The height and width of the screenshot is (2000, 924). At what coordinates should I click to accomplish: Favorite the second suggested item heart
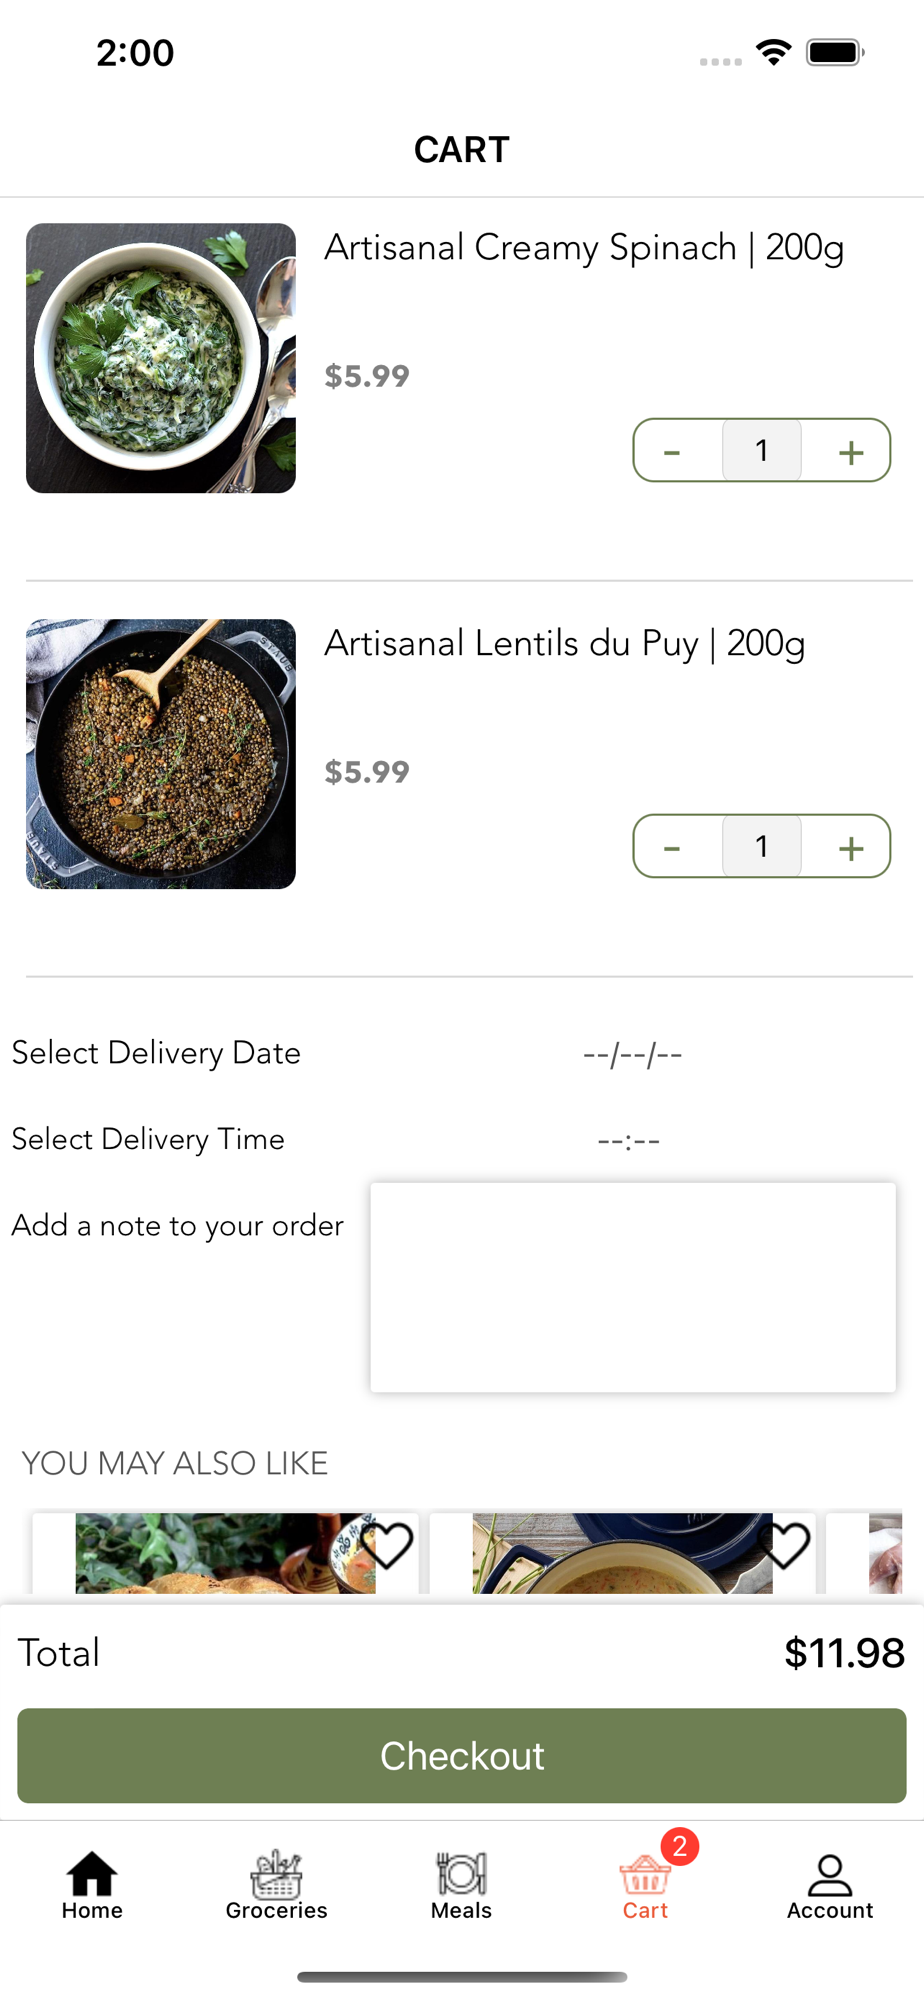point(784,1545)
